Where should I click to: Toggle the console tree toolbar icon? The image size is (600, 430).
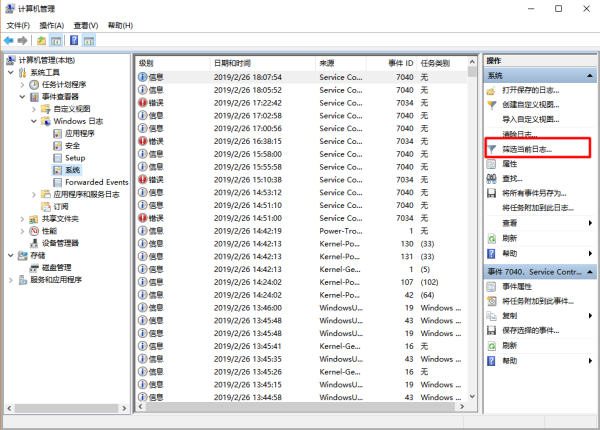pyautogui.click(x=56, y=40)
